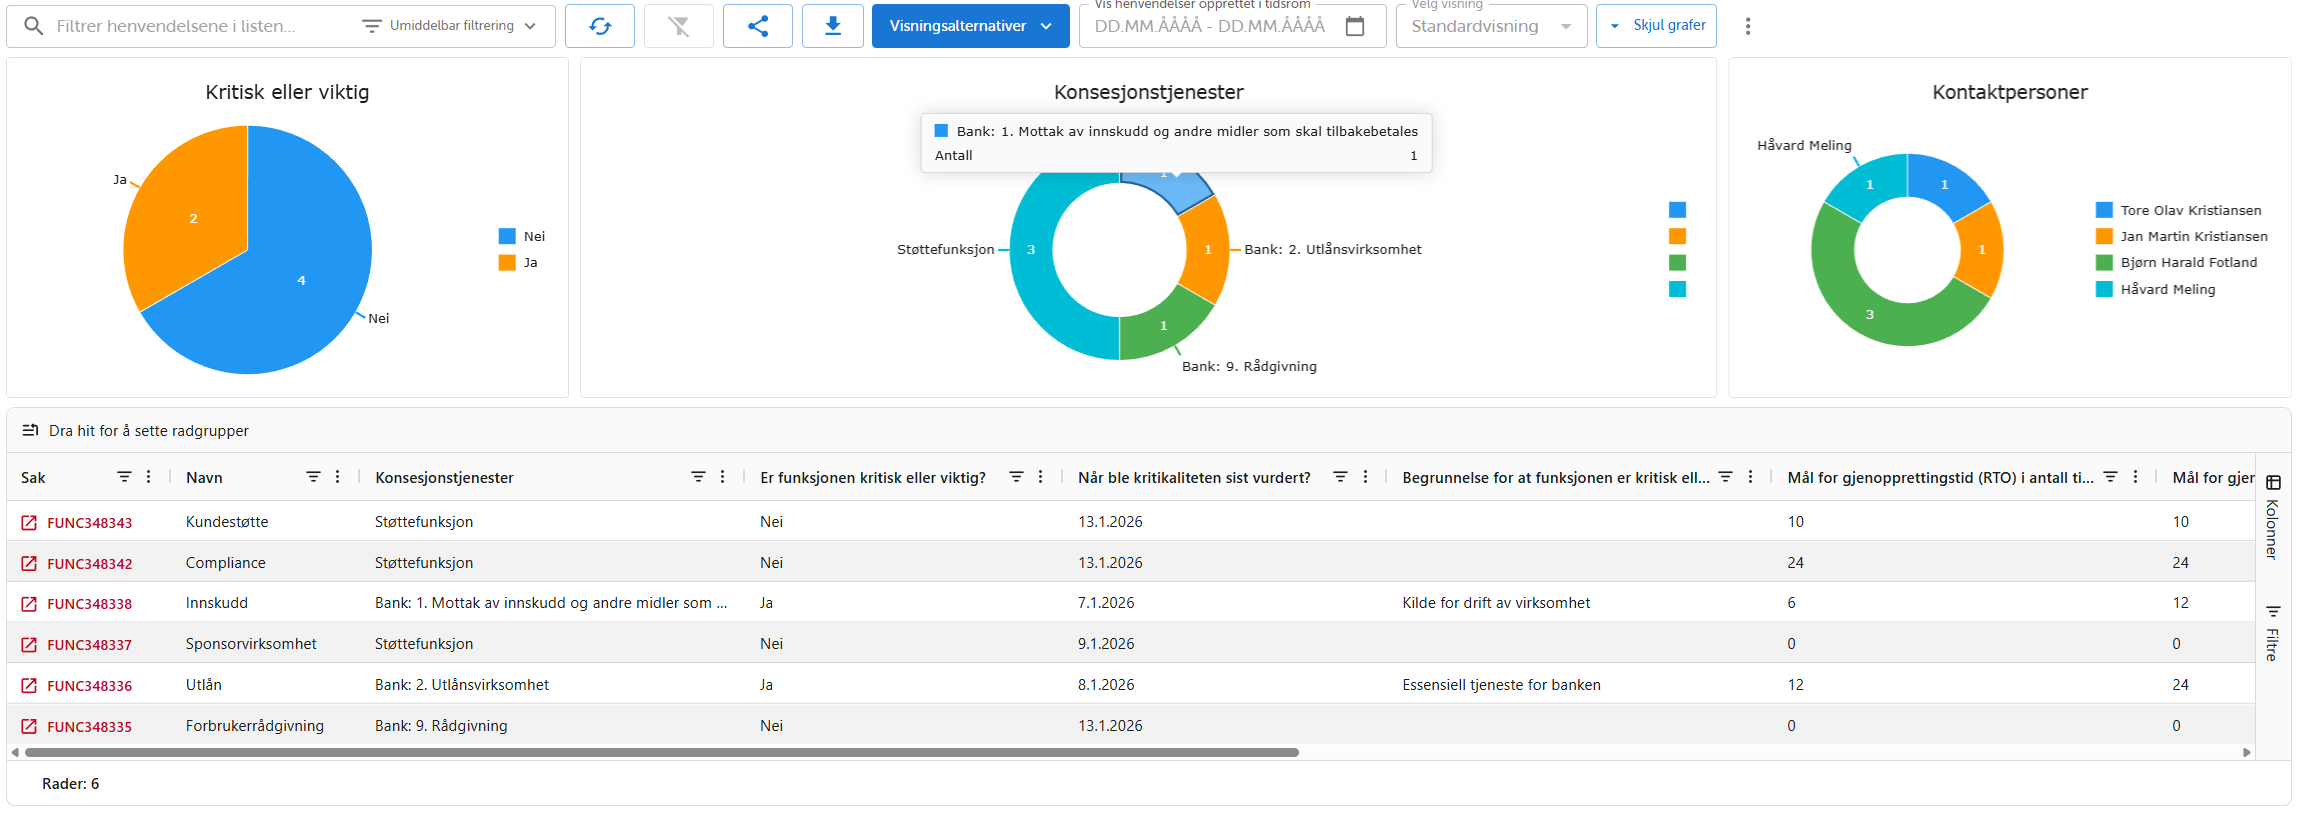Viewport: 2300px width, 816px height.
Task: Click the refresh list icon button
Action: coord(600,26)
